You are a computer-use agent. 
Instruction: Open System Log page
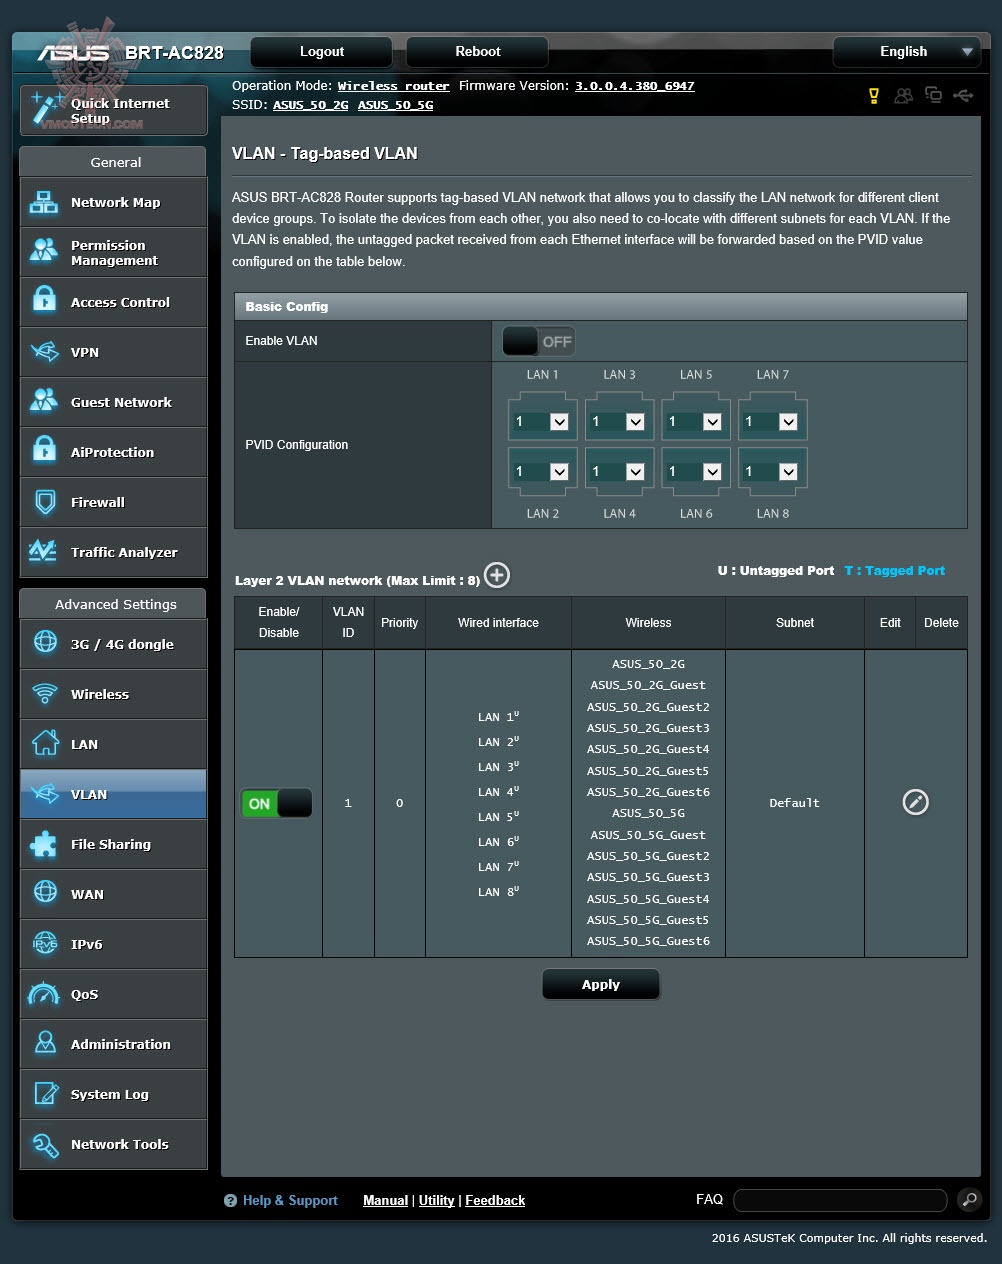click(x=114, y=1094)
